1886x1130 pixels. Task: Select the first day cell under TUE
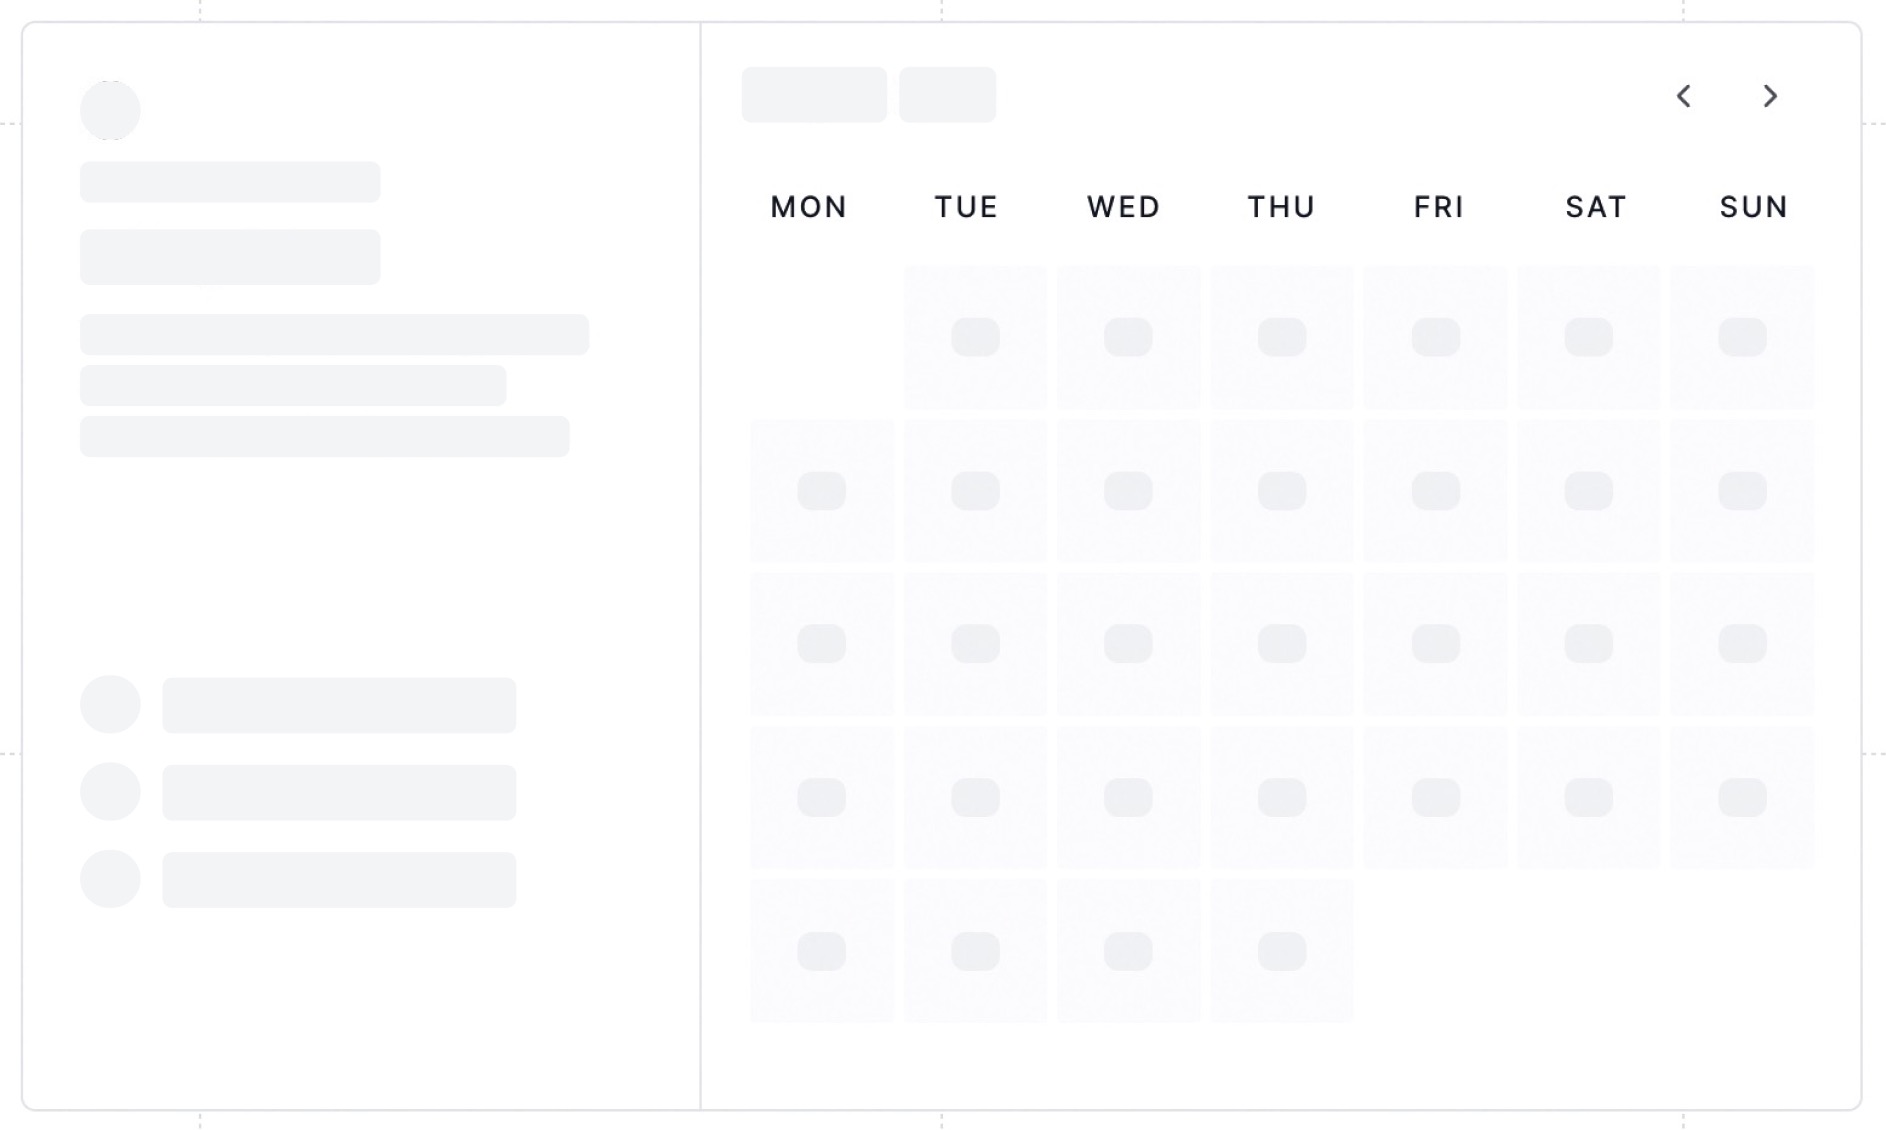coord(975,337)
